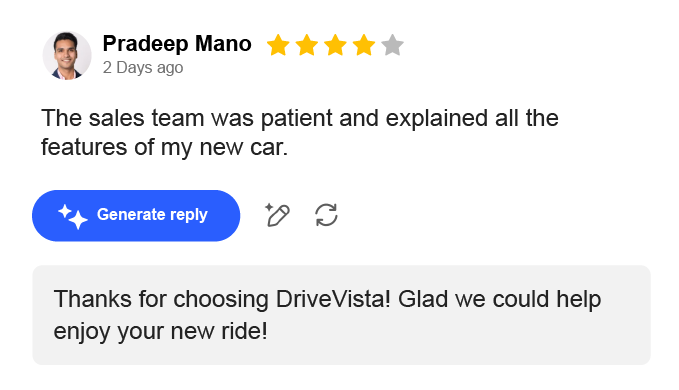The image size is (679, 390).
Task: Click the 2 Days ago timestamp
Action: 143,68
